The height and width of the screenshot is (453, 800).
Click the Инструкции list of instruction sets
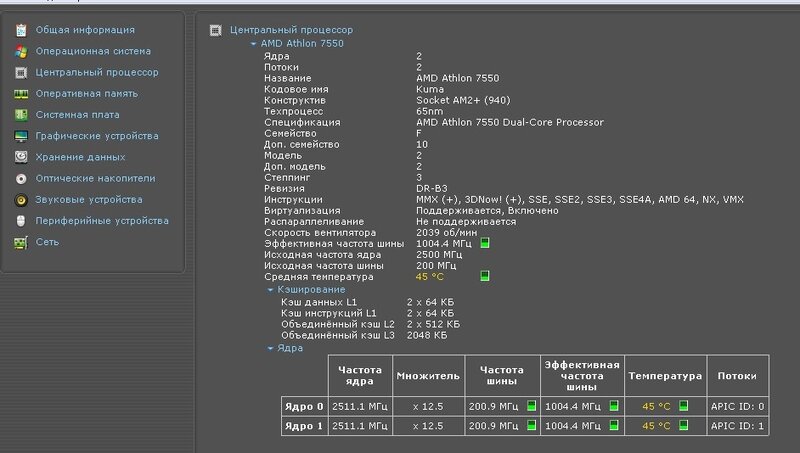pyautogui.click(x=580, y=200)
